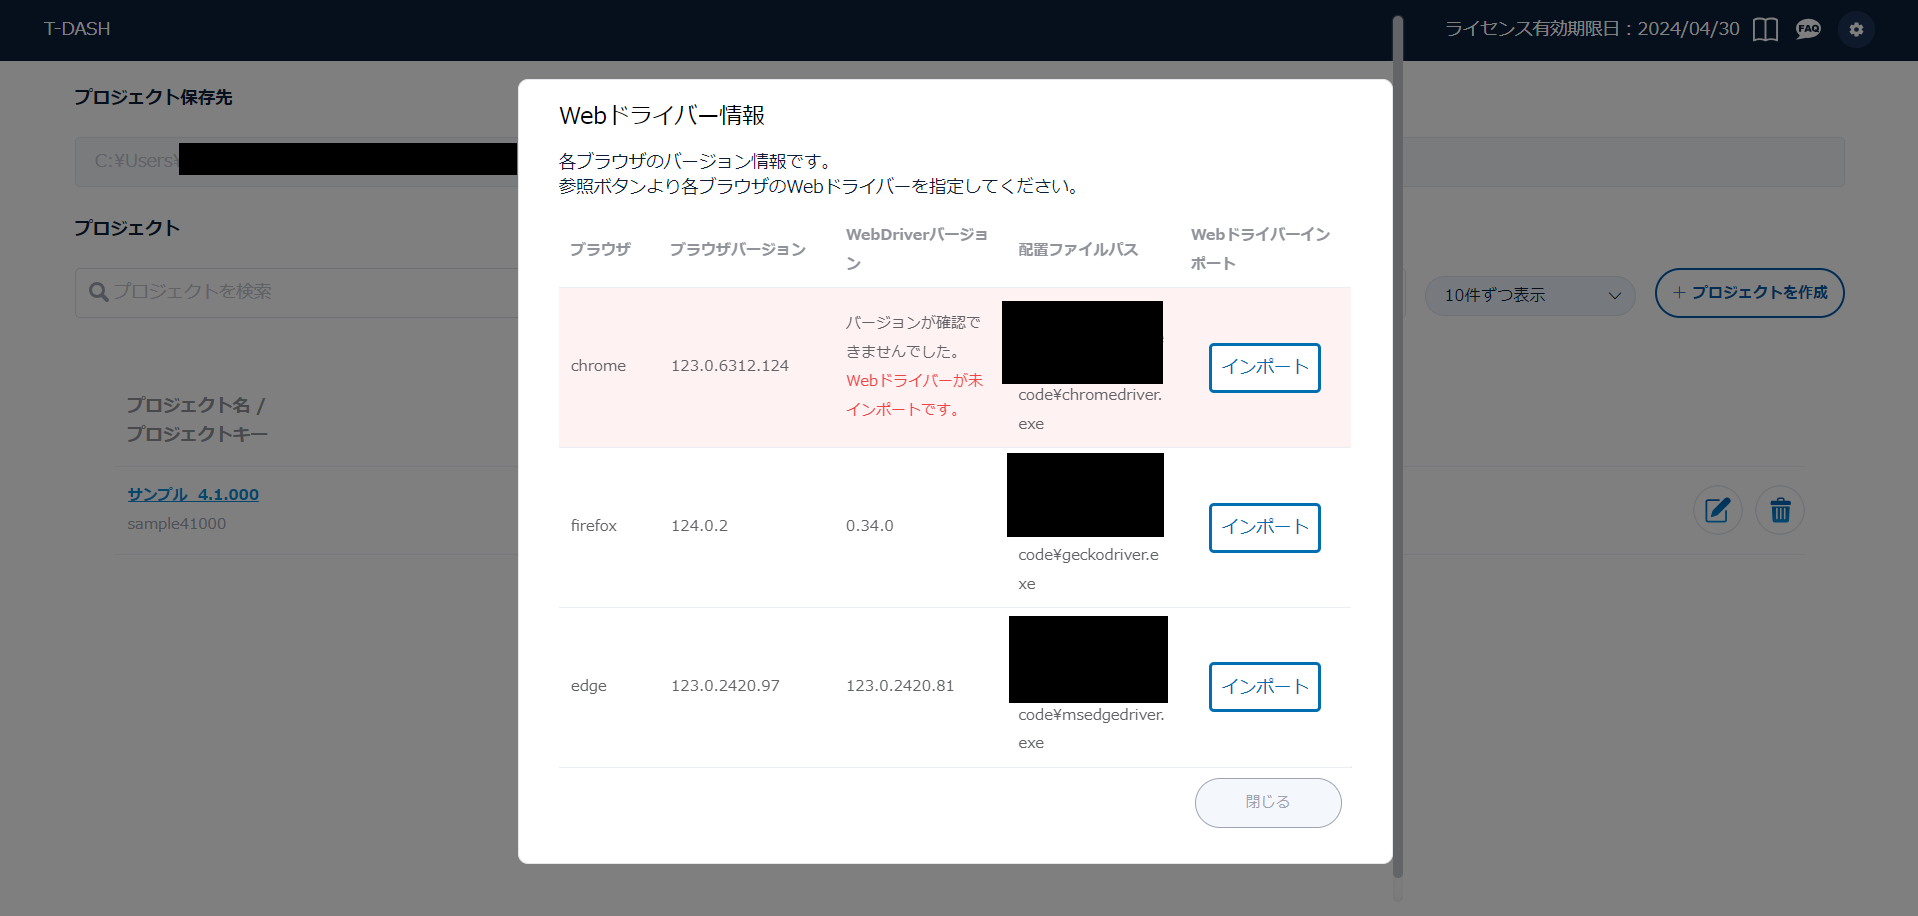The width and height of the screenshot is (1918, 916).
Task: Import the edge WebDriver
Action: point(1264,687)
